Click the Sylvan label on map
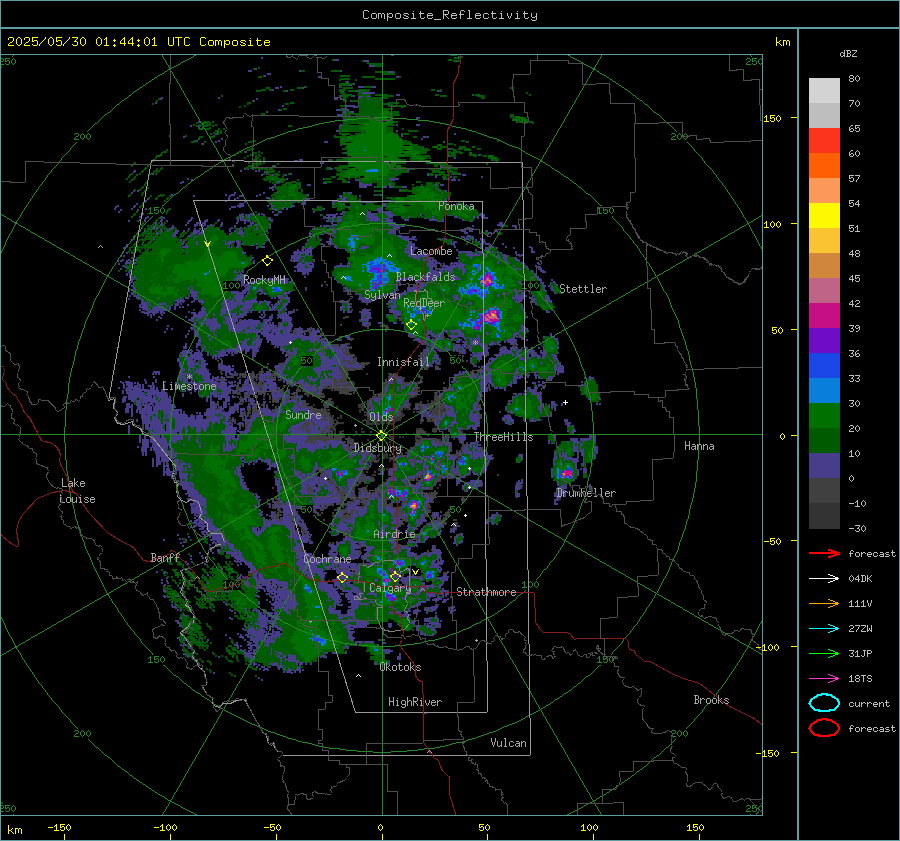Image resolution: width=900 pixels, height=841 pixels. point(382,295)
